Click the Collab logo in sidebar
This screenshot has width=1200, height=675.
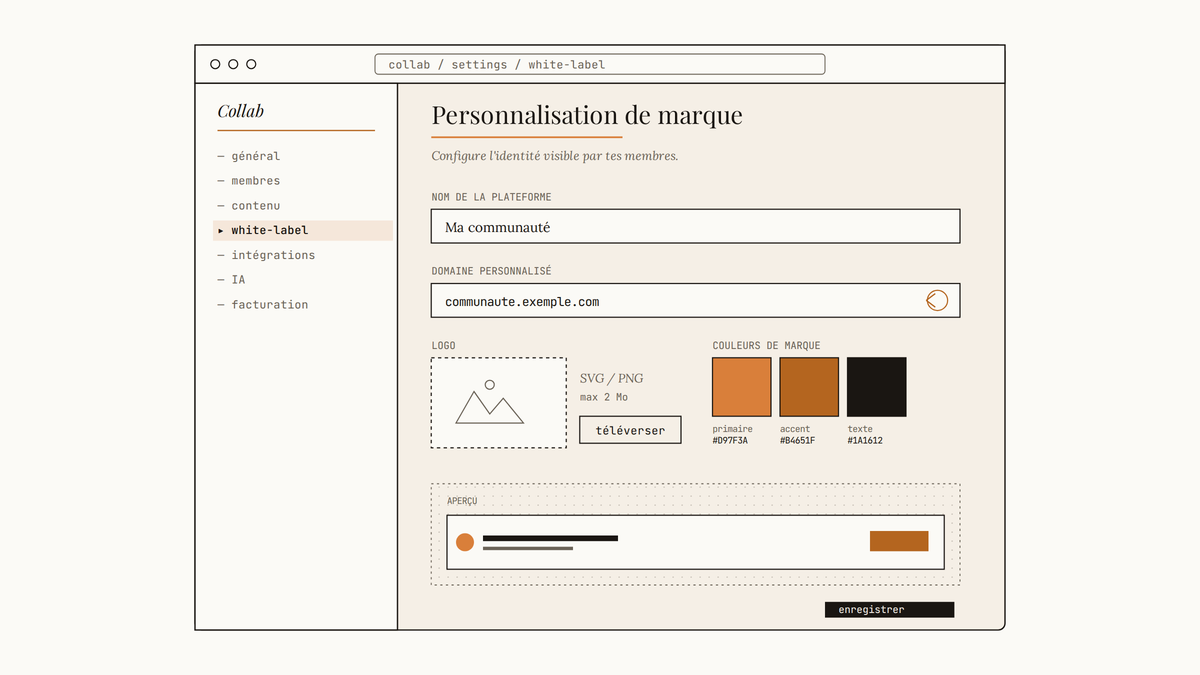coord(241,111)
